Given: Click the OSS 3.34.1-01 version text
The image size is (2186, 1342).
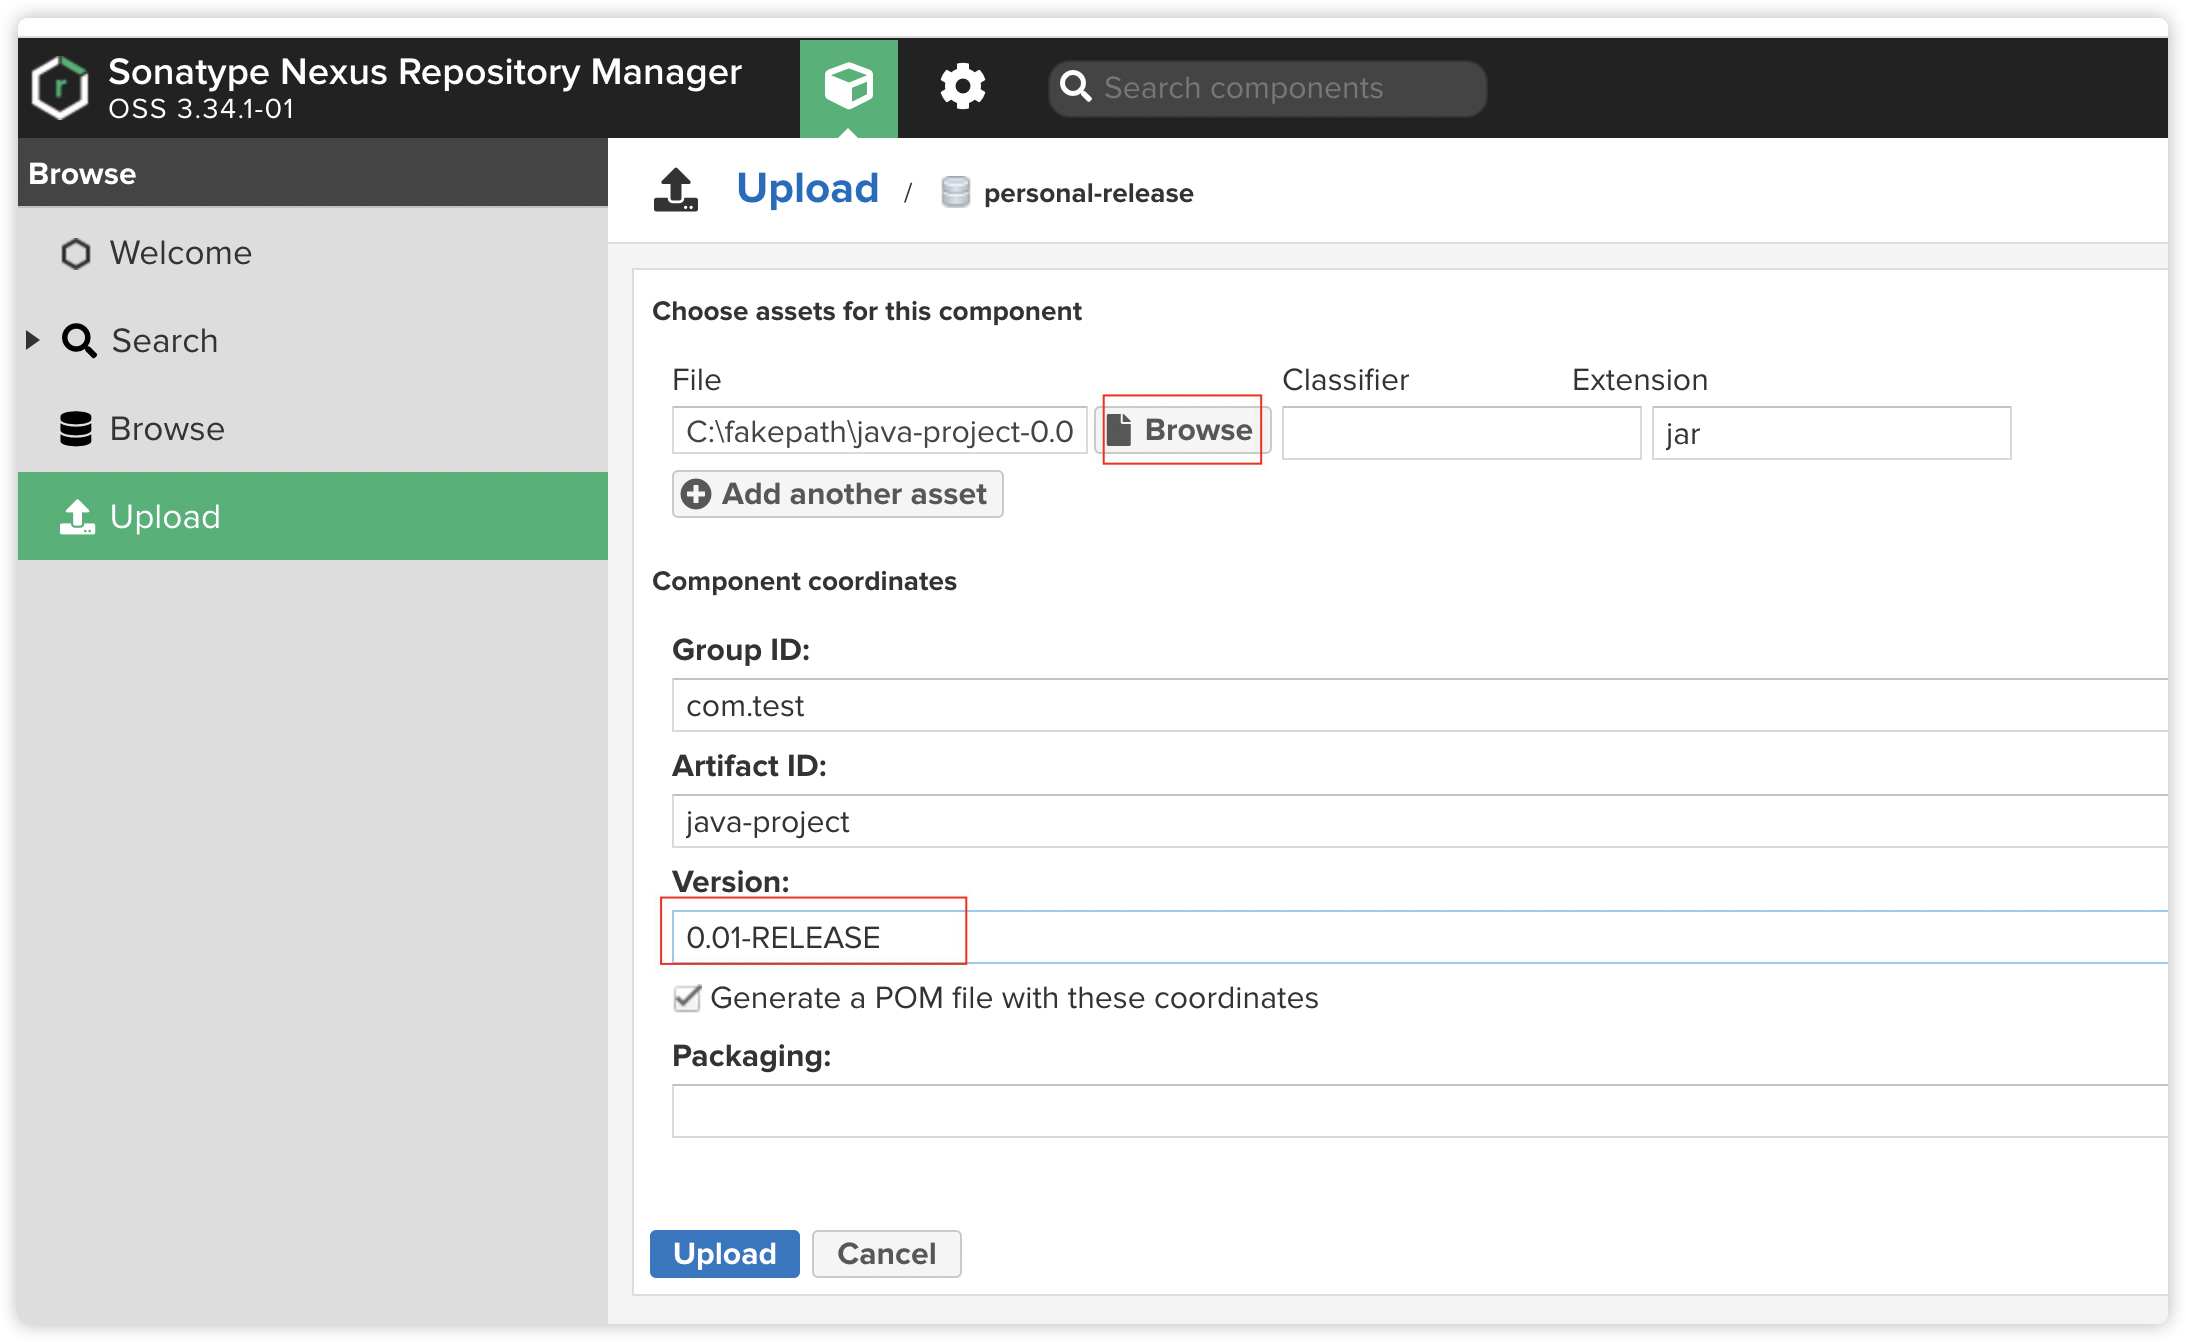Looking at the screenshot, I should click(x=201, y=109).
